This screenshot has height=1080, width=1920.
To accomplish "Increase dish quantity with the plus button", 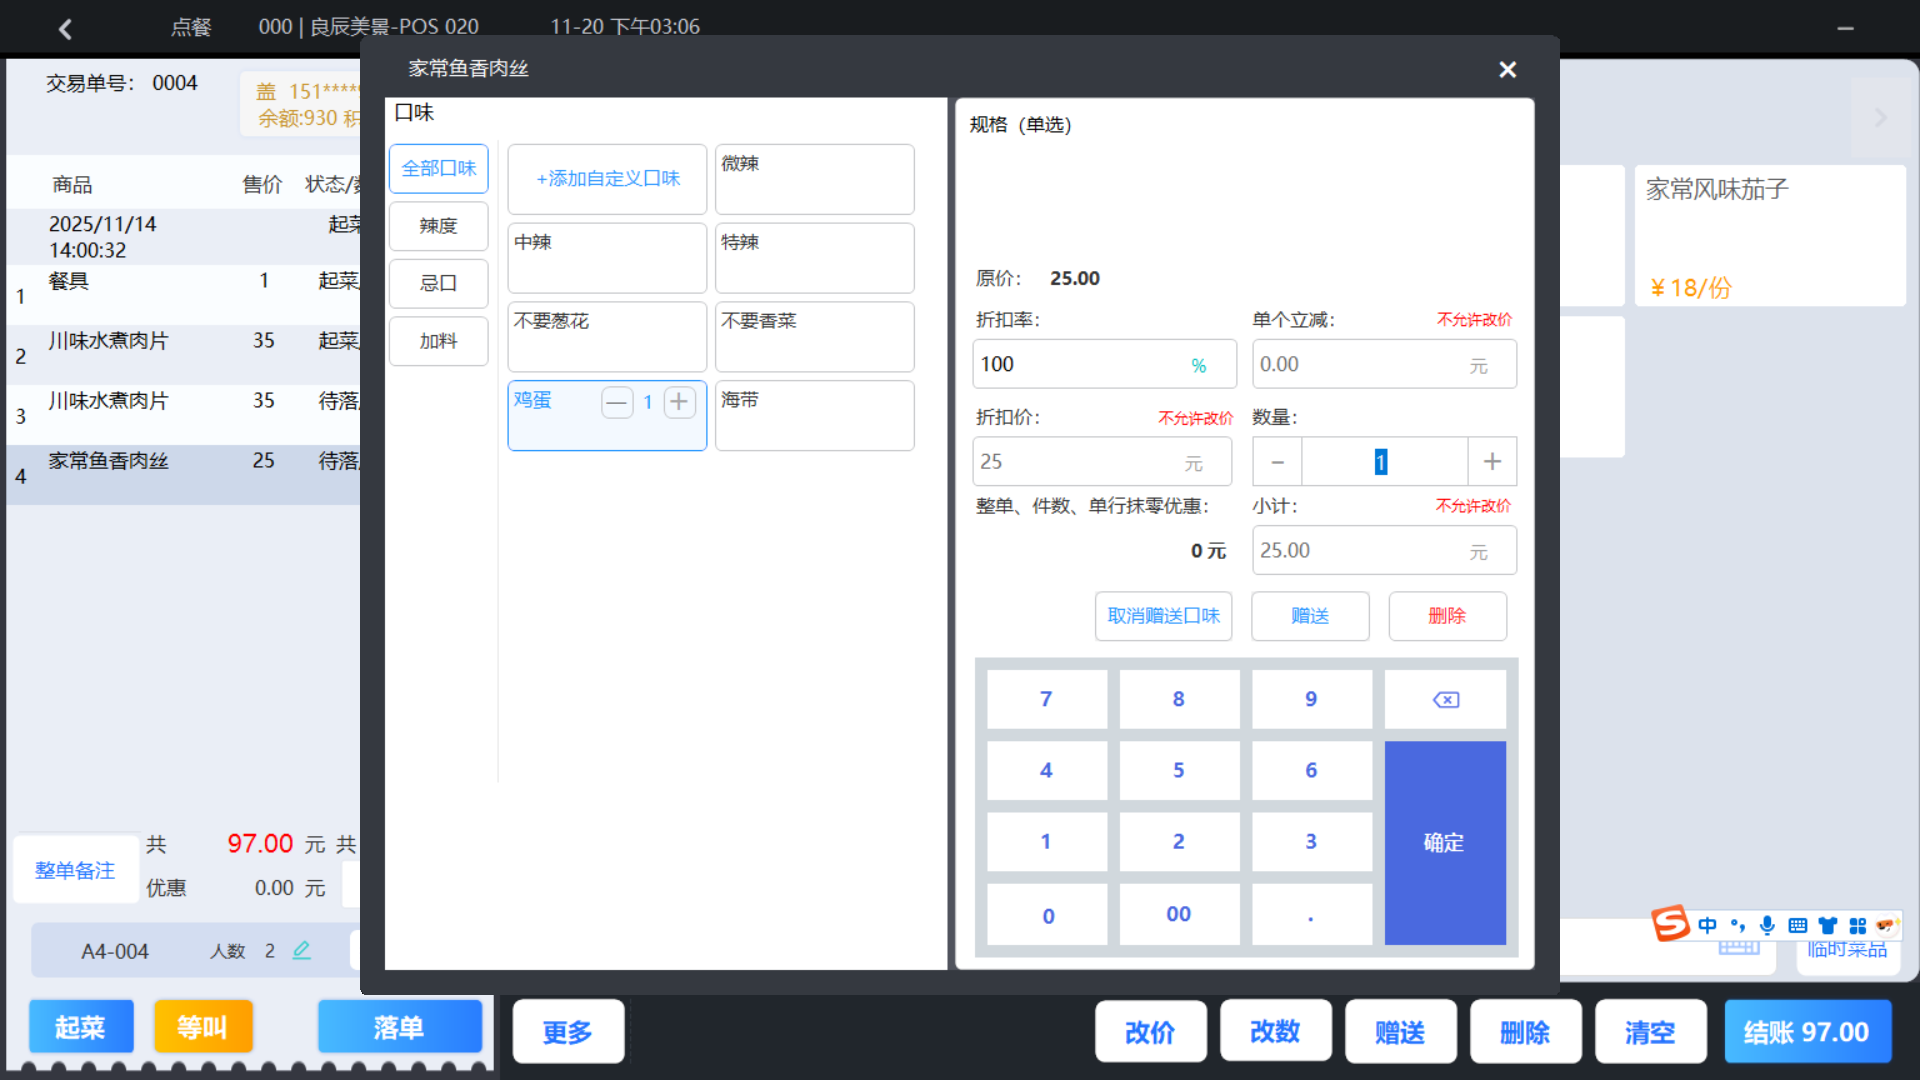I will (x=1491, y=461).
